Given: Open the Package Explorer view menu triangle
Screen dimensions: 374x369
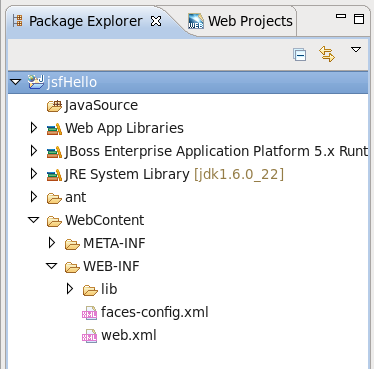Looking at the screenshot, I should [x=356, y=50].
